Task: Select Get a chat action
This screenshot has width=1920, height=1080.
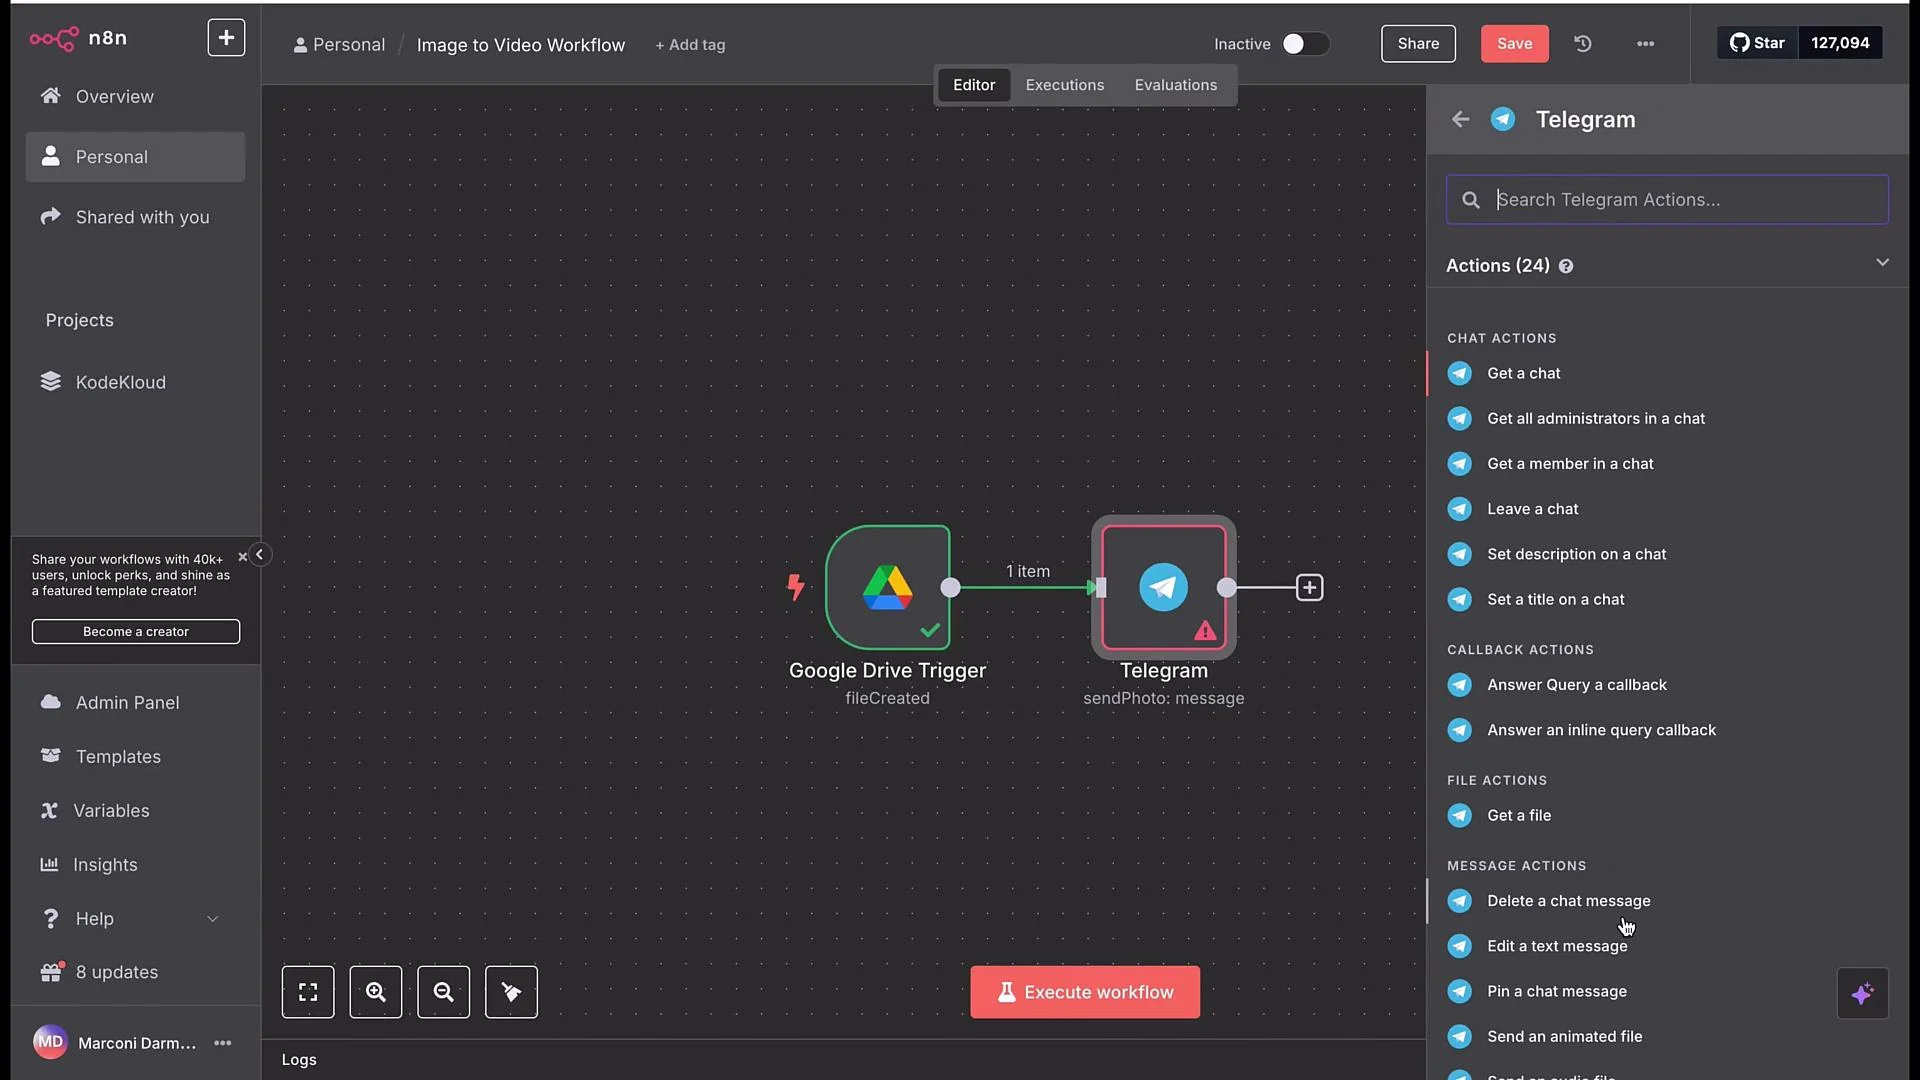Action: pyautogui.click(x=1667, y=373)
